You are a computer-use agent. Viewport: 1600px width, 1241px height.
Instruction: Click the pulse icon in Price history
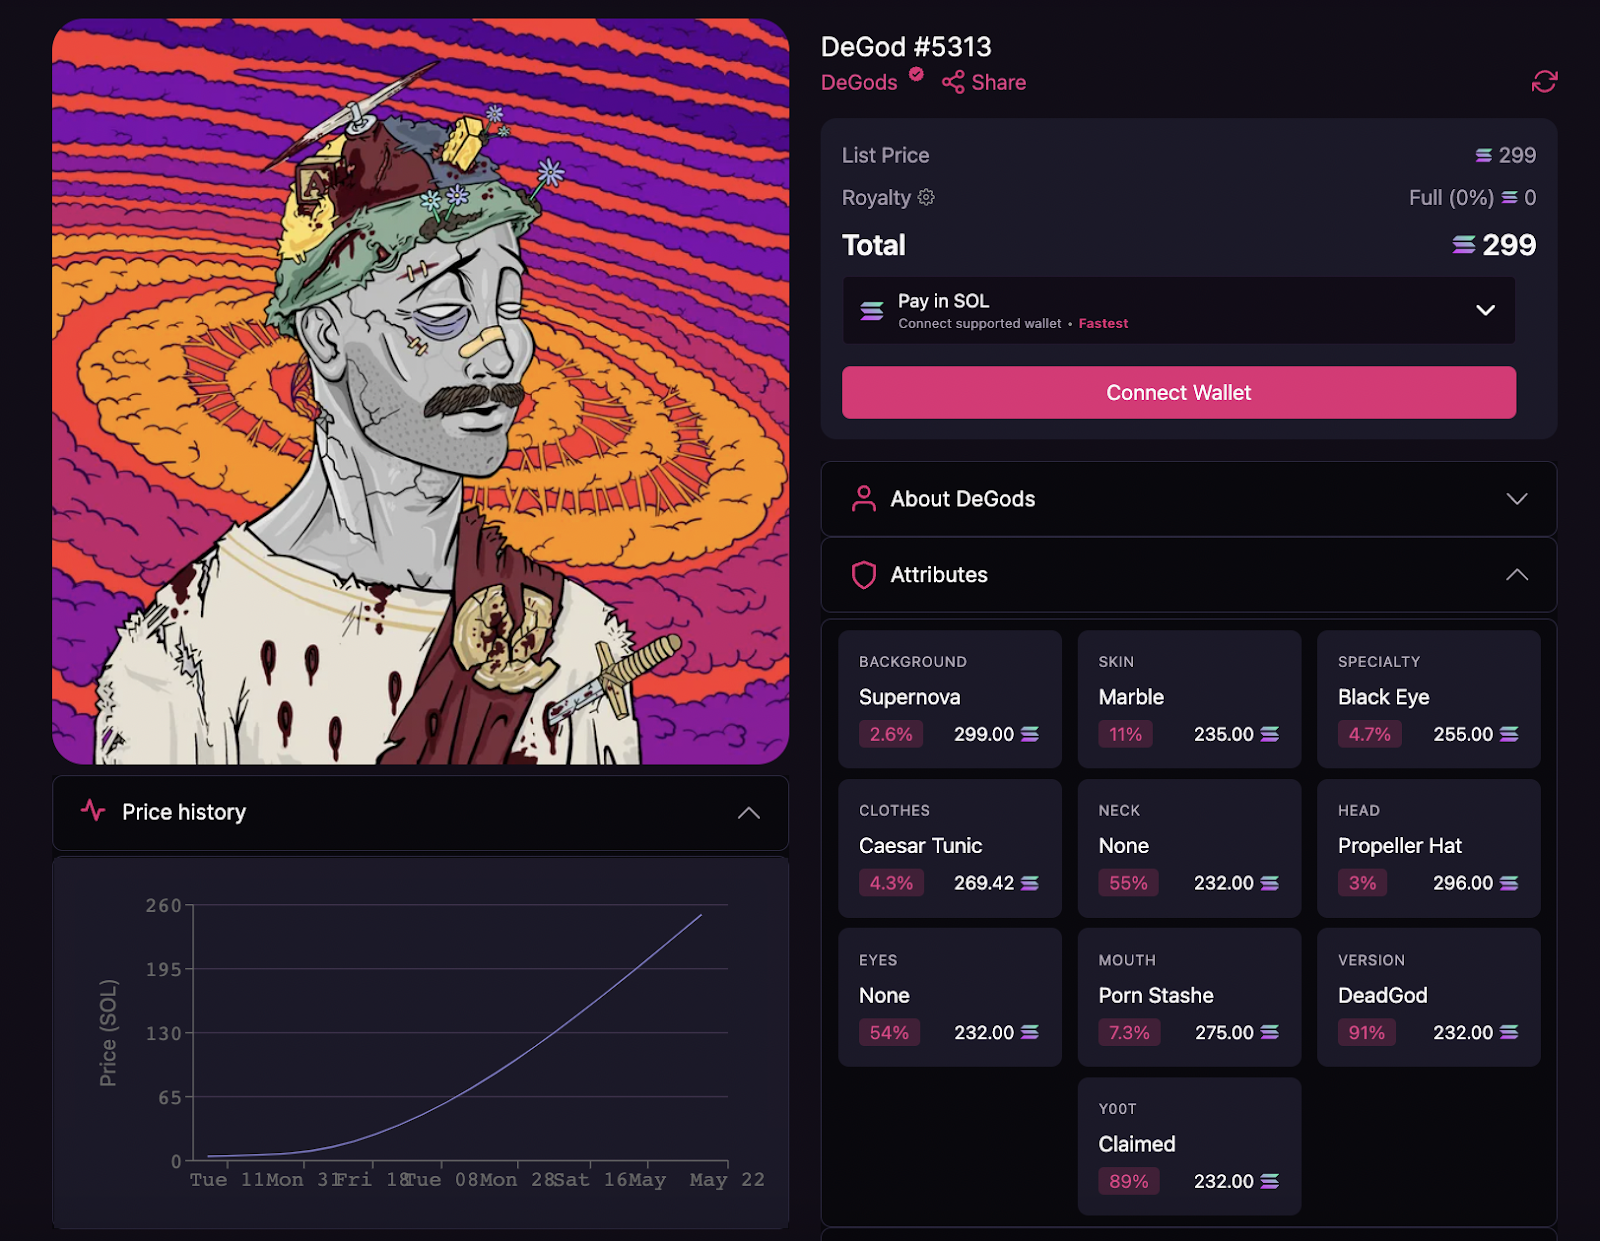tap(93, 810)
